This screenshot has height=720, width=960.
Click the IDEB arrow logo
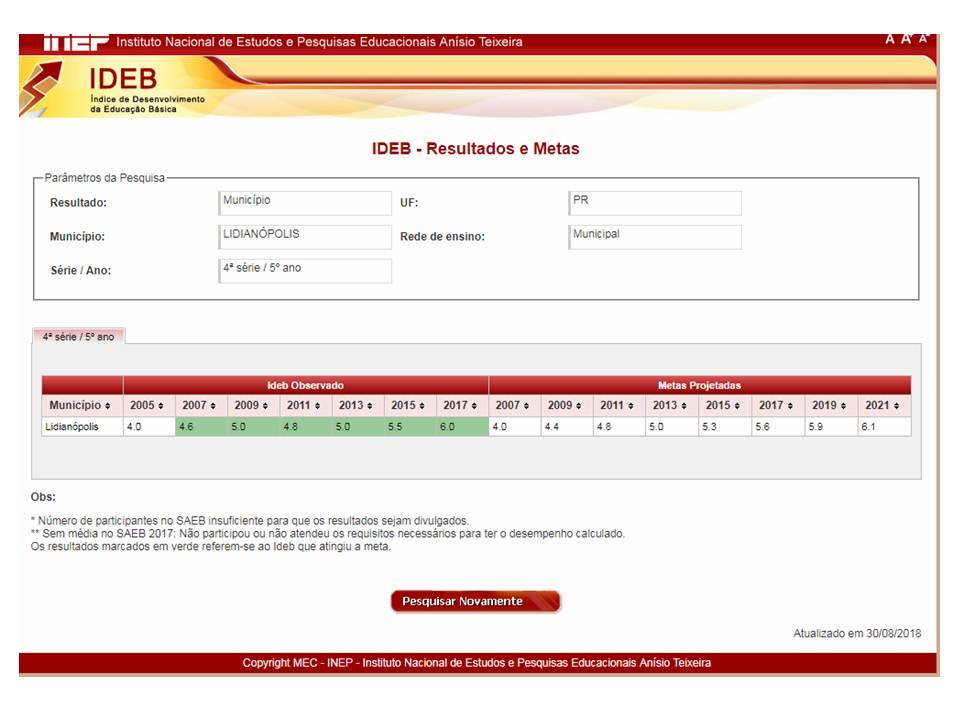[x=40, y=88]
